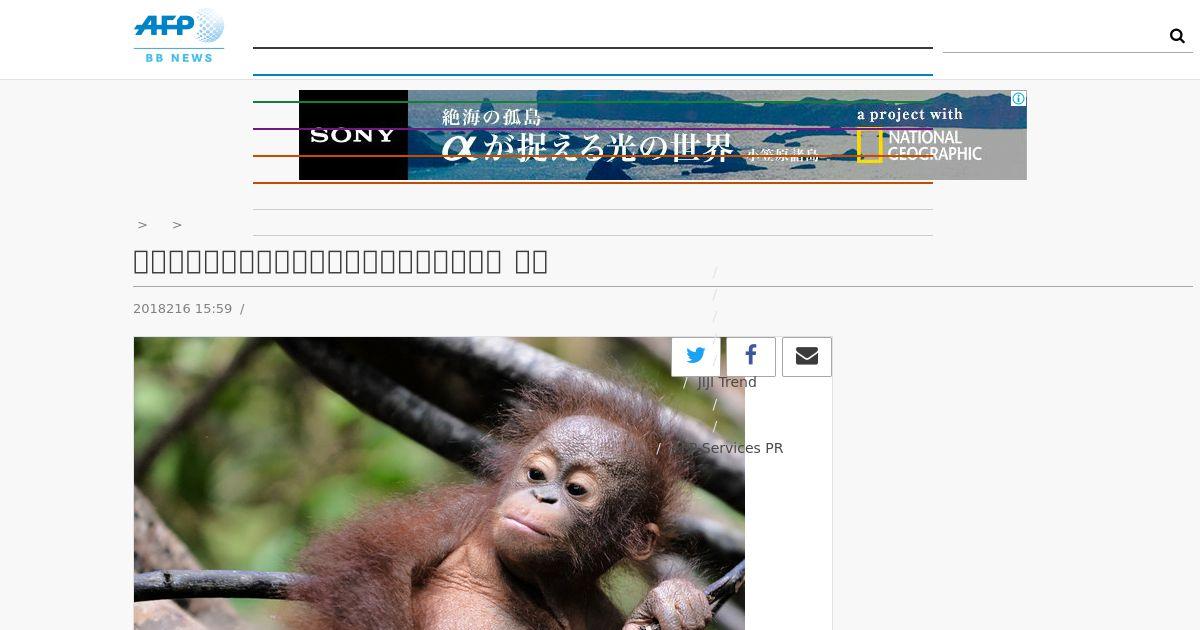Open the orangutan article photo
1200x630 pixels.
tap(439, 483)
